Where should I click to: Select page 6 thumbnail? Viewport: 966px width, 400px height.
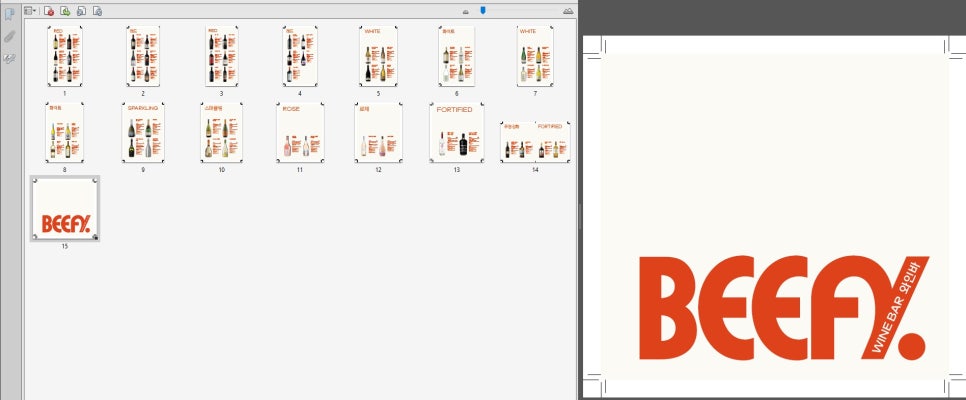point(457,56)
